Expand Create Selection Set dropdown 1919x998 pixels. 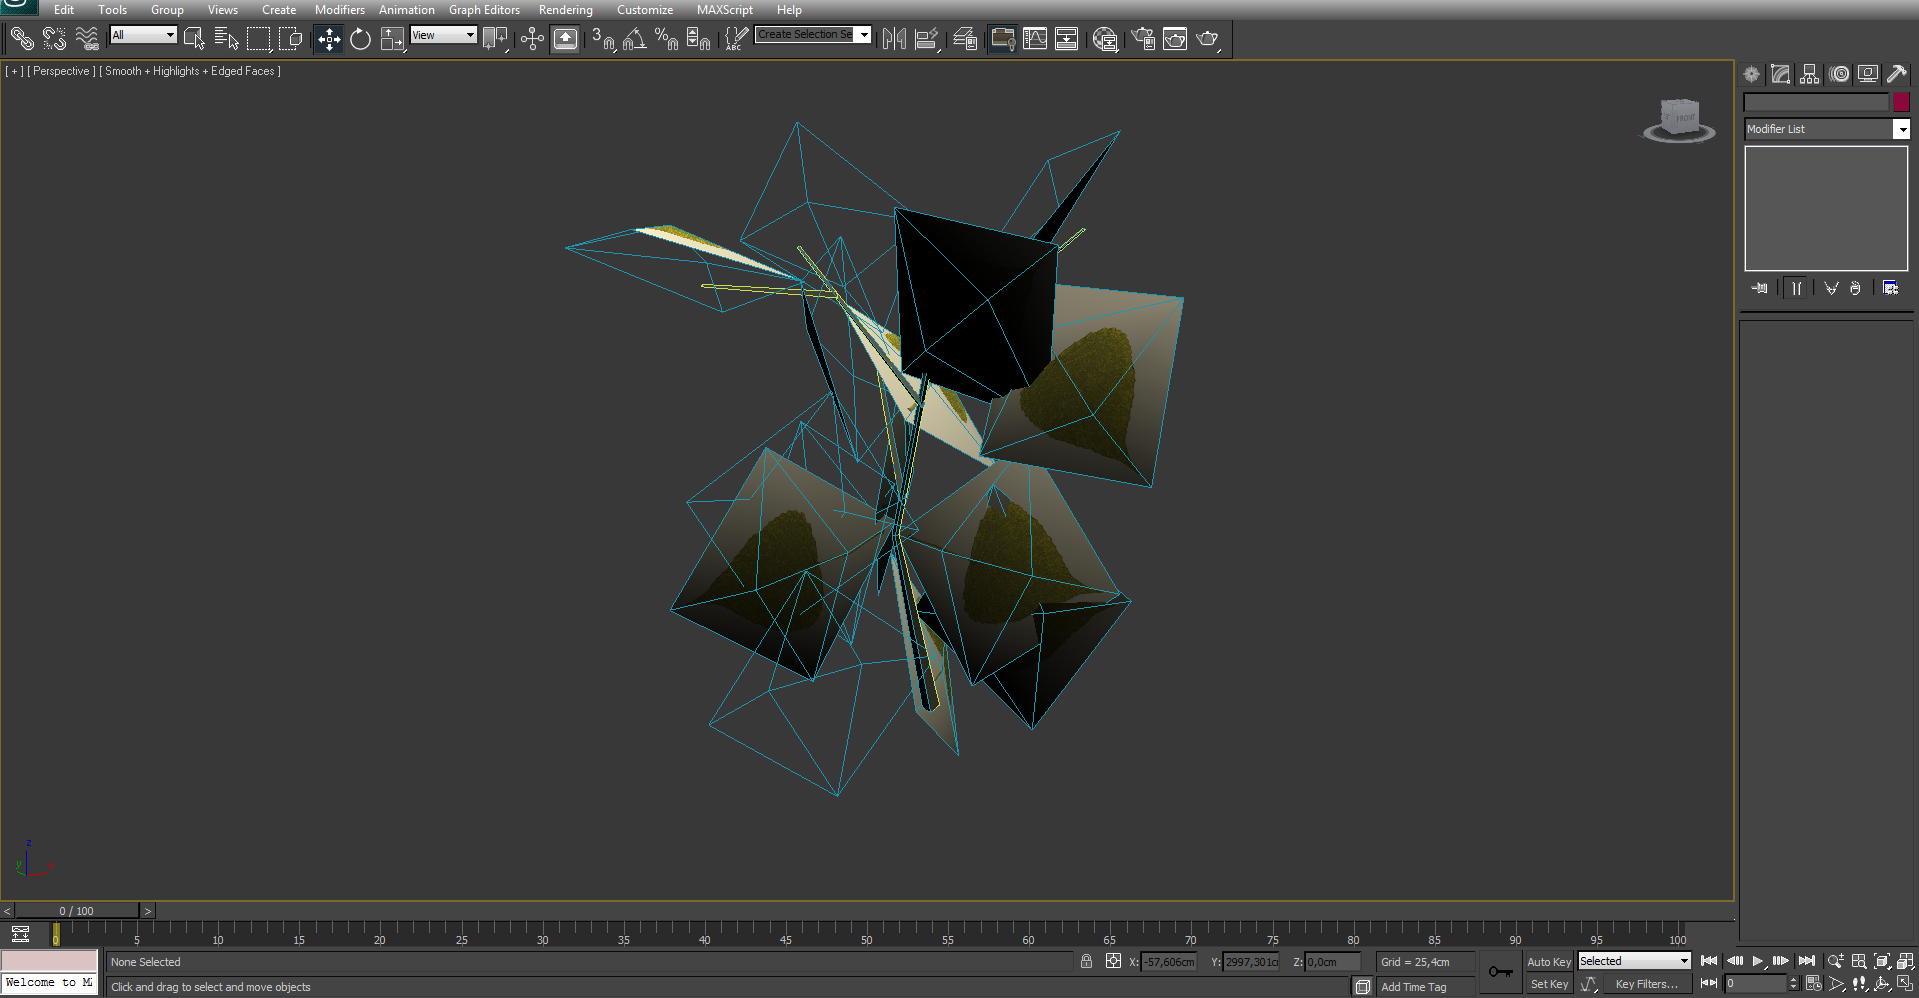pyautogui.click(x=864, y=35)
